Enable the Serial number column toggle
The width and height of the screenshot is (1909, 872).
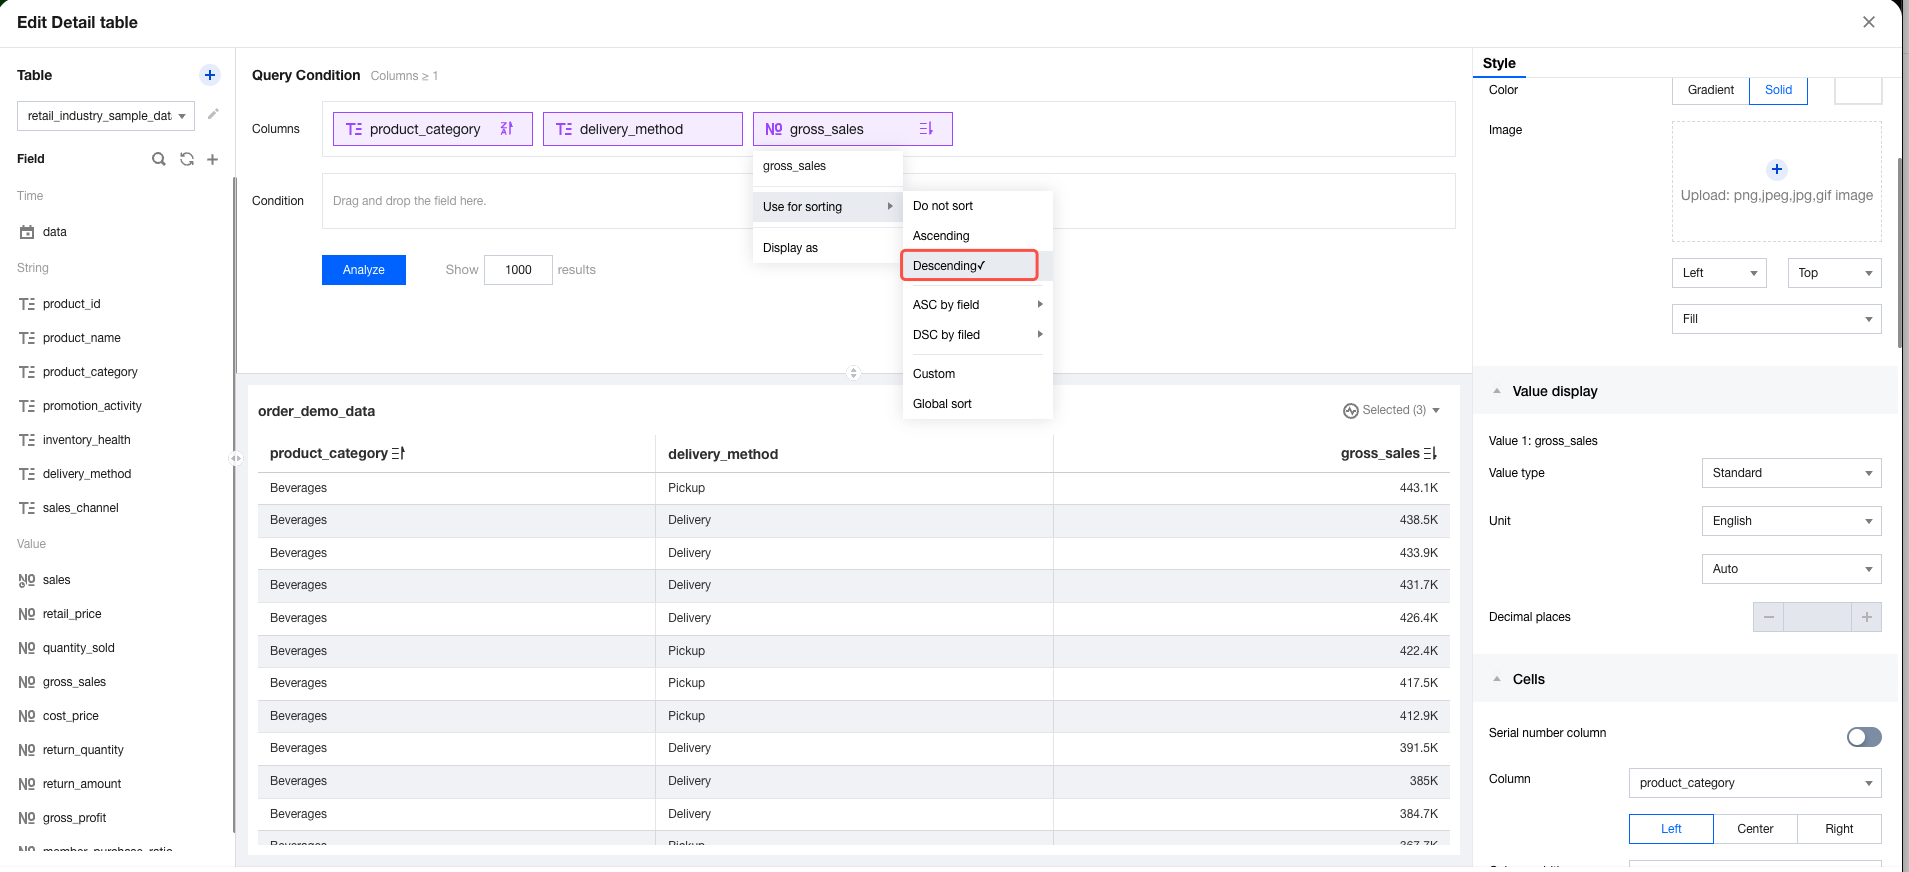1863,737
